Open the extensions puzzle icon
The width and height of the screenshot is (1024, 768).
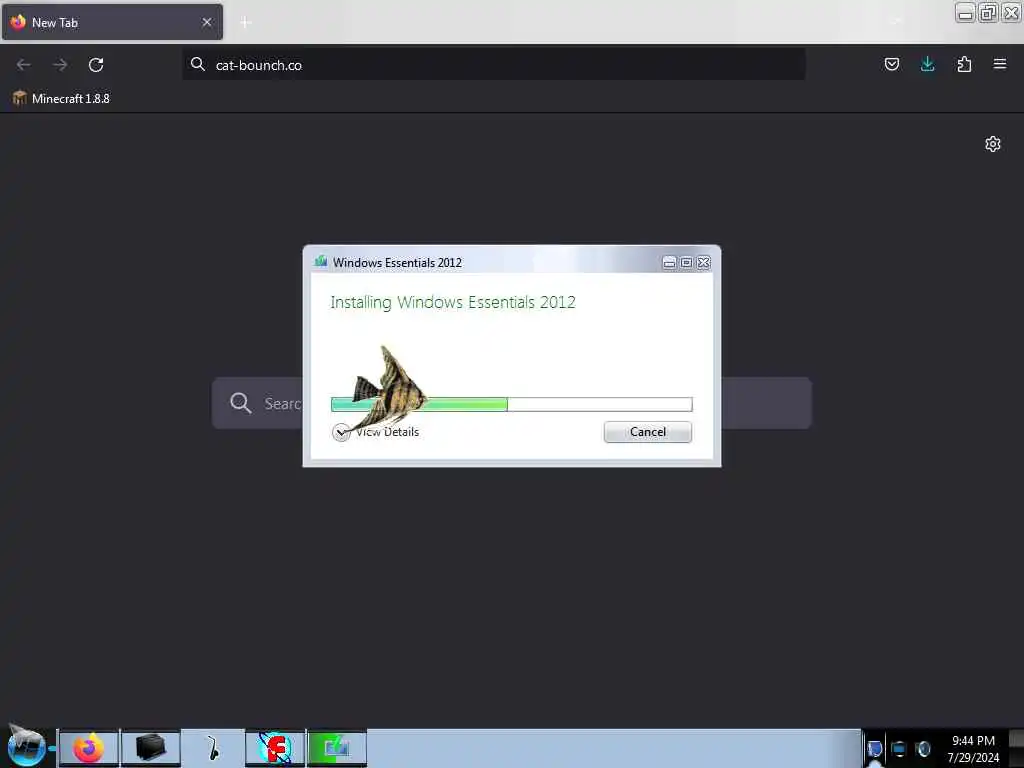964,64
